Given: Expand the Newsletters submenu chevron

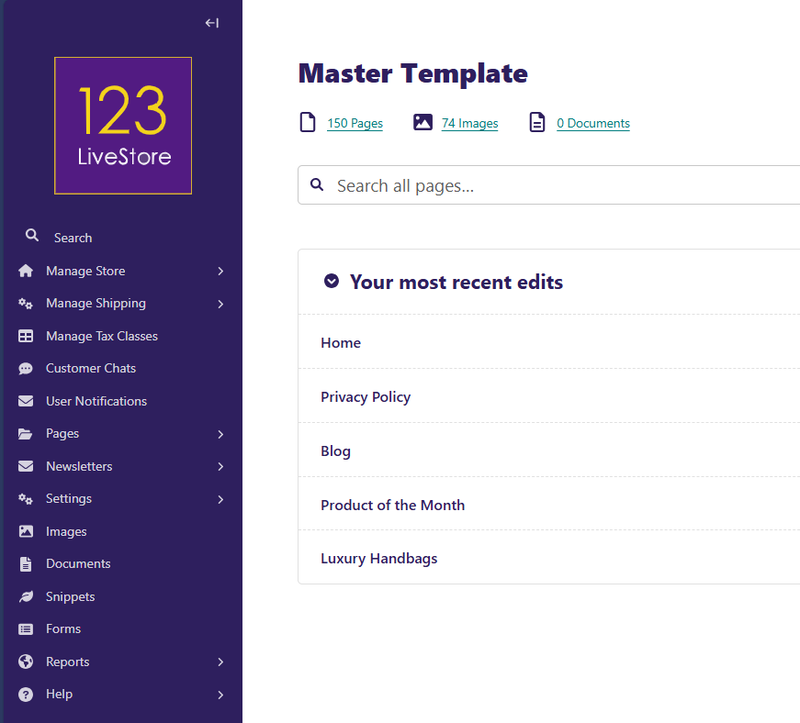Looking at the screenshot, I should (x=220, y=467).
